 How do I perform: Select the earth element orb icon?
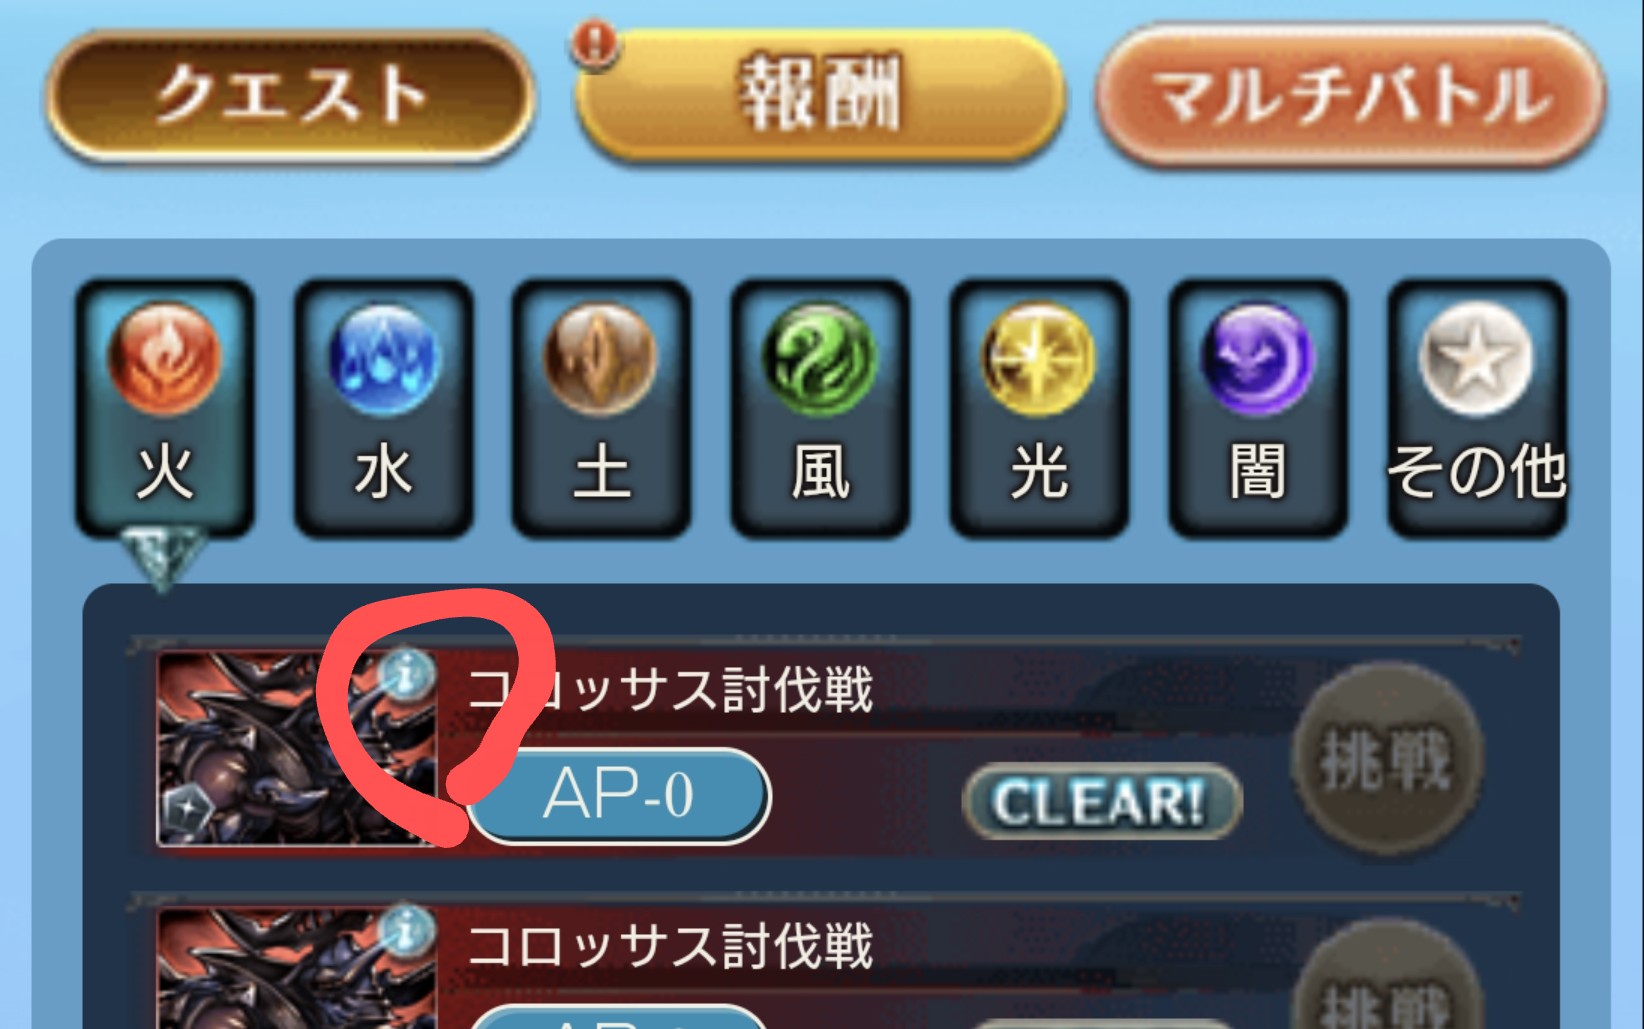tap(601, 359)
